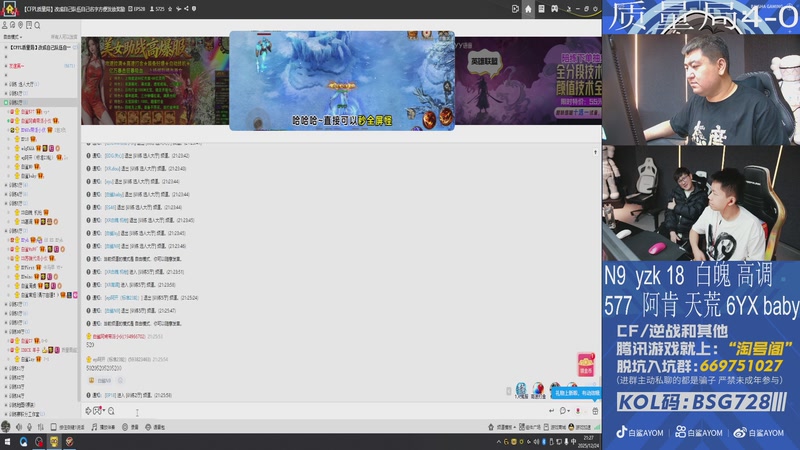Open the home template dropdown in the bottom right bar
The width and height of the screenshot is (800, 450).
(x=502, y=427)
